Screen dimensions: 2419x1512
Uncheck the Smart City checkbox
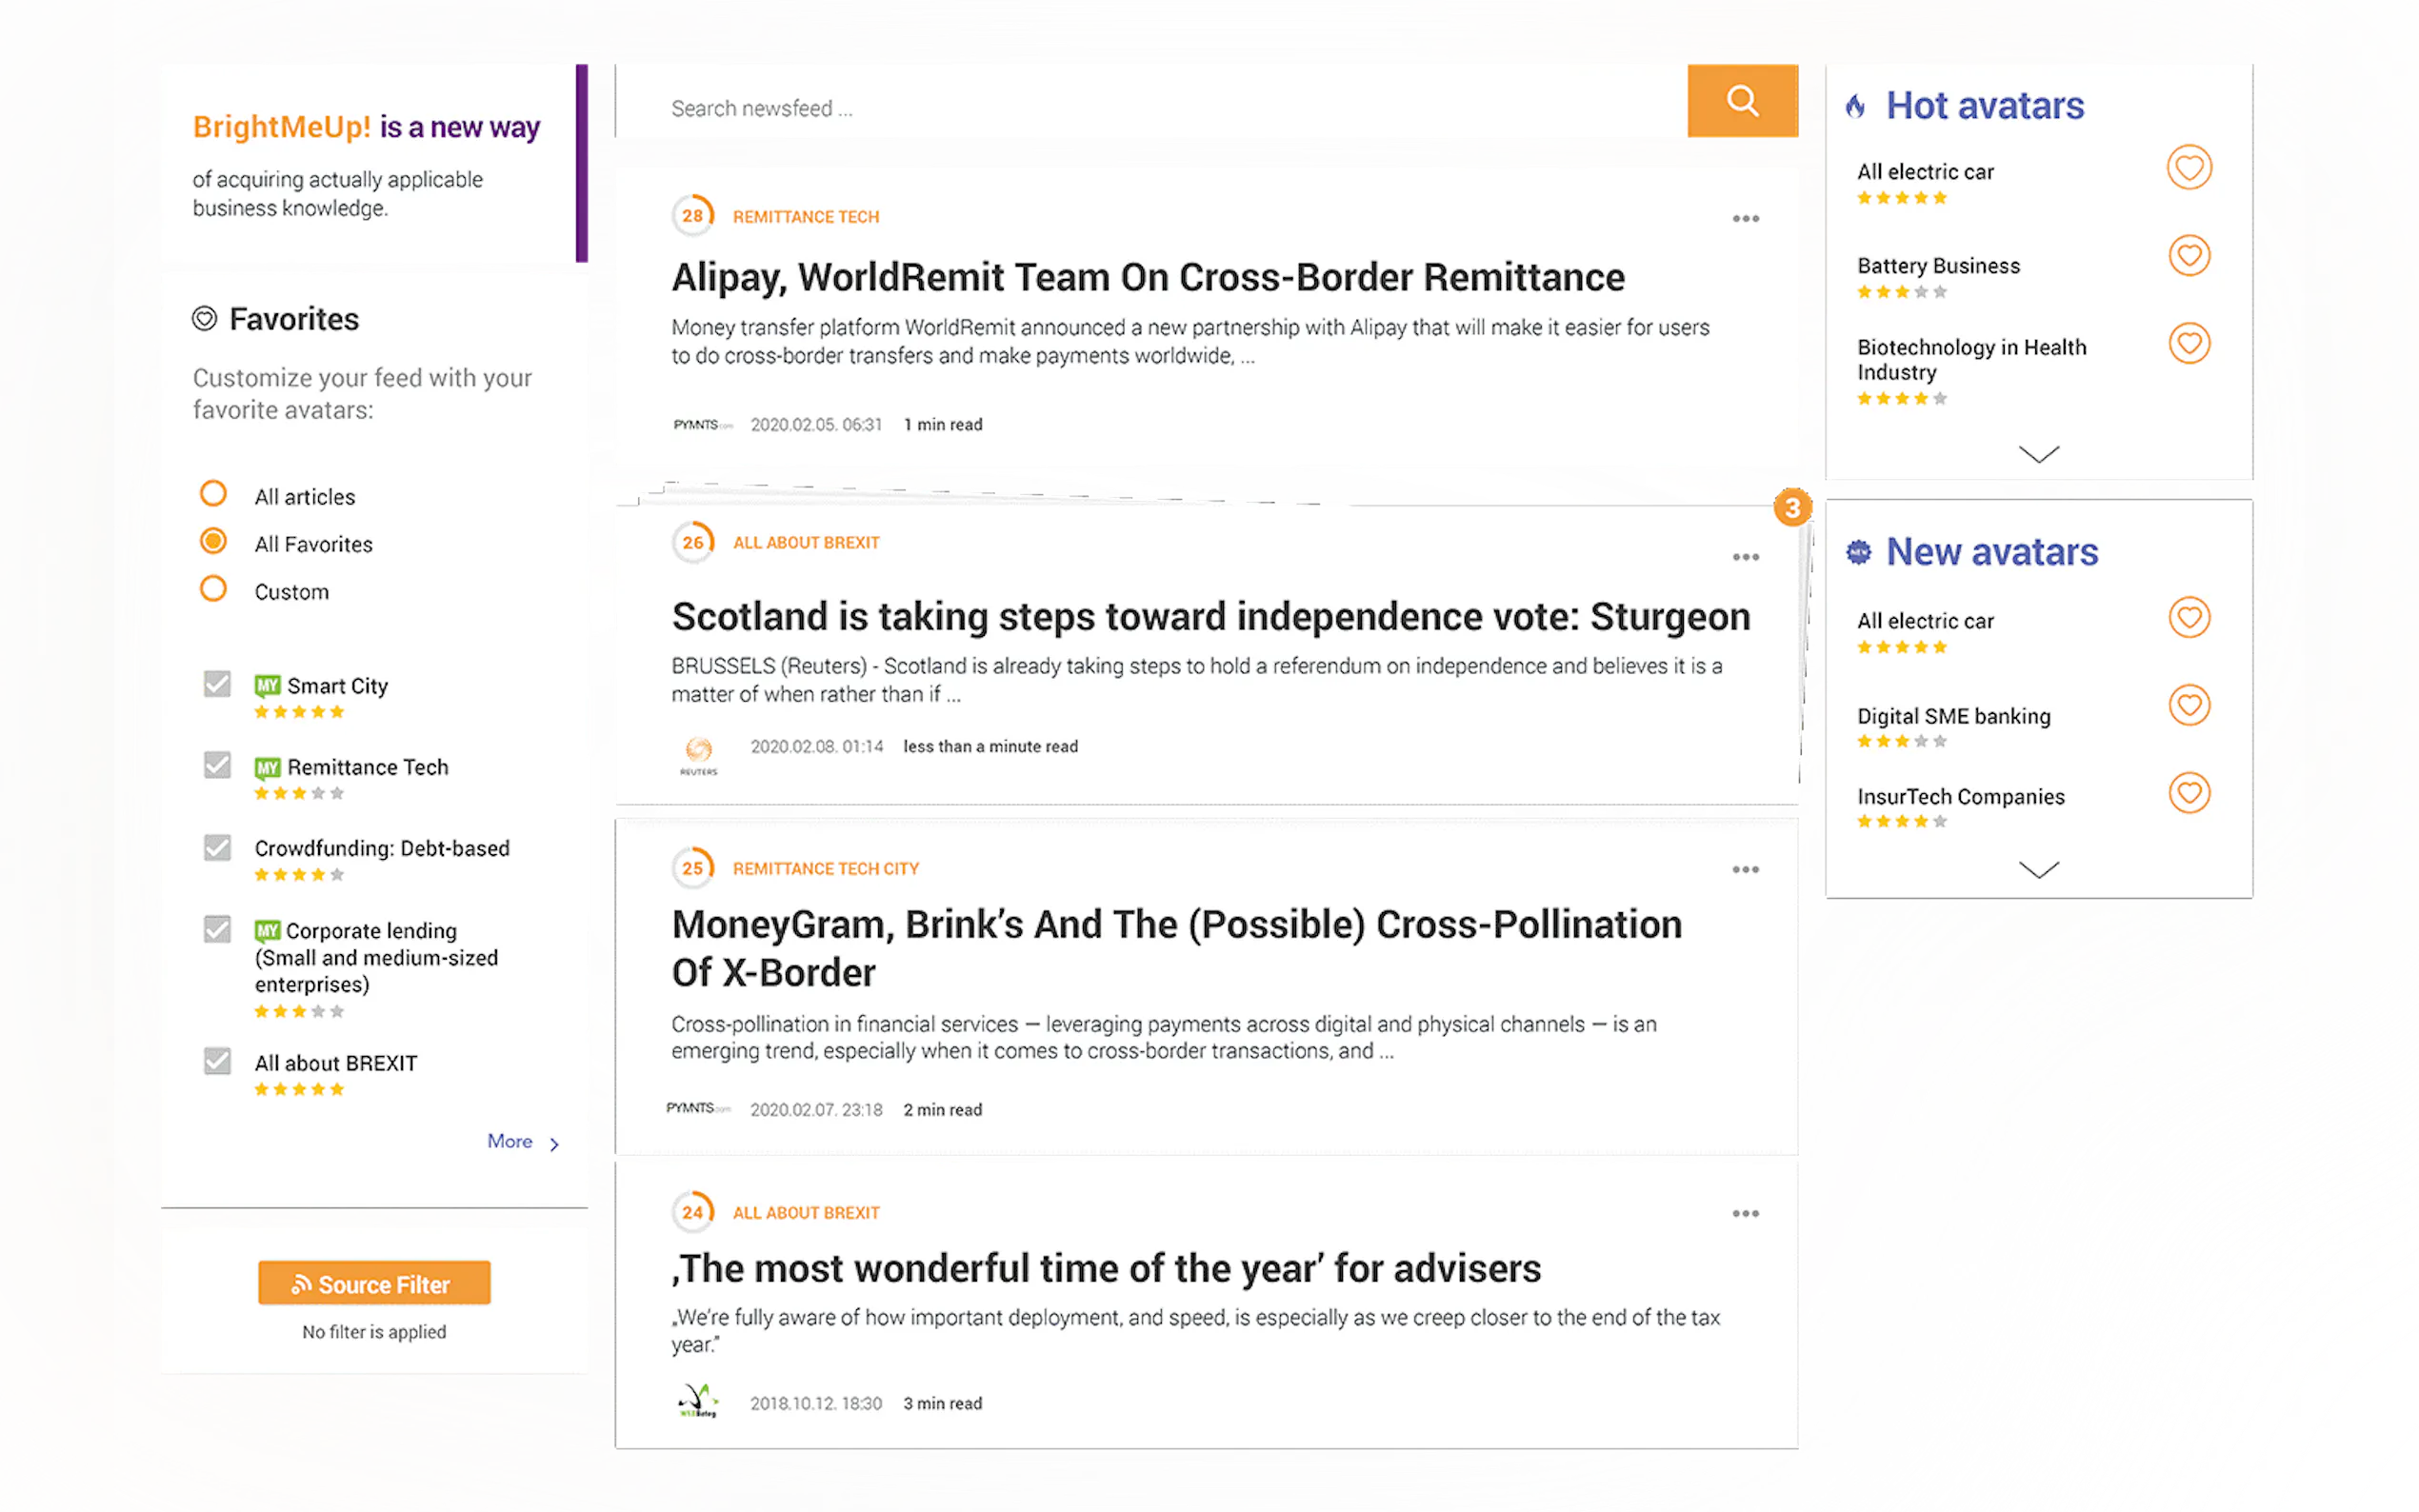pyautogui.click(x=217, y=685)
